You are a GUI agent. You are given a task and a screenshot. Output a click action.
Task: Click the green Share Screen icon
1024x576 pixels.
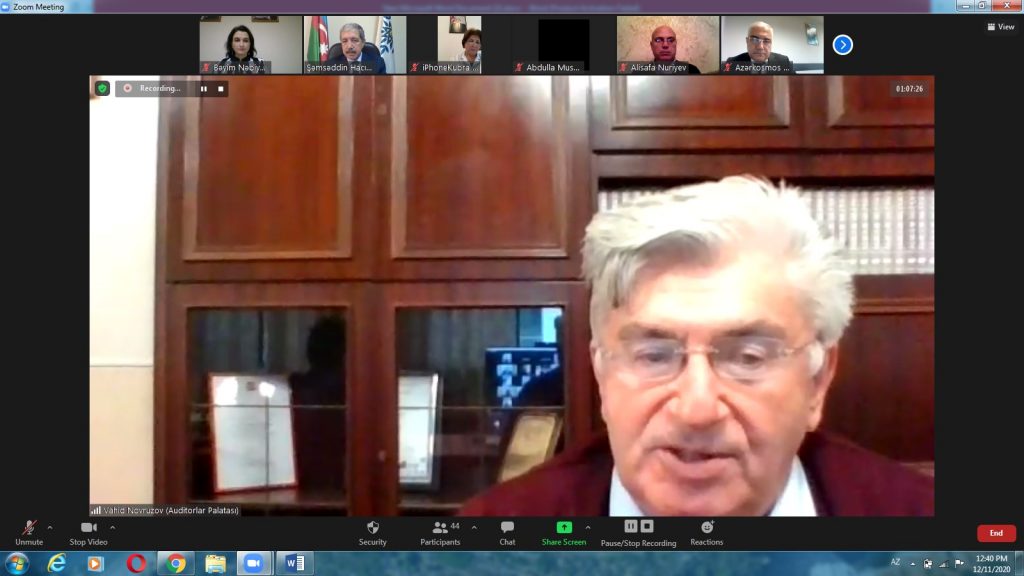[564, 528]
